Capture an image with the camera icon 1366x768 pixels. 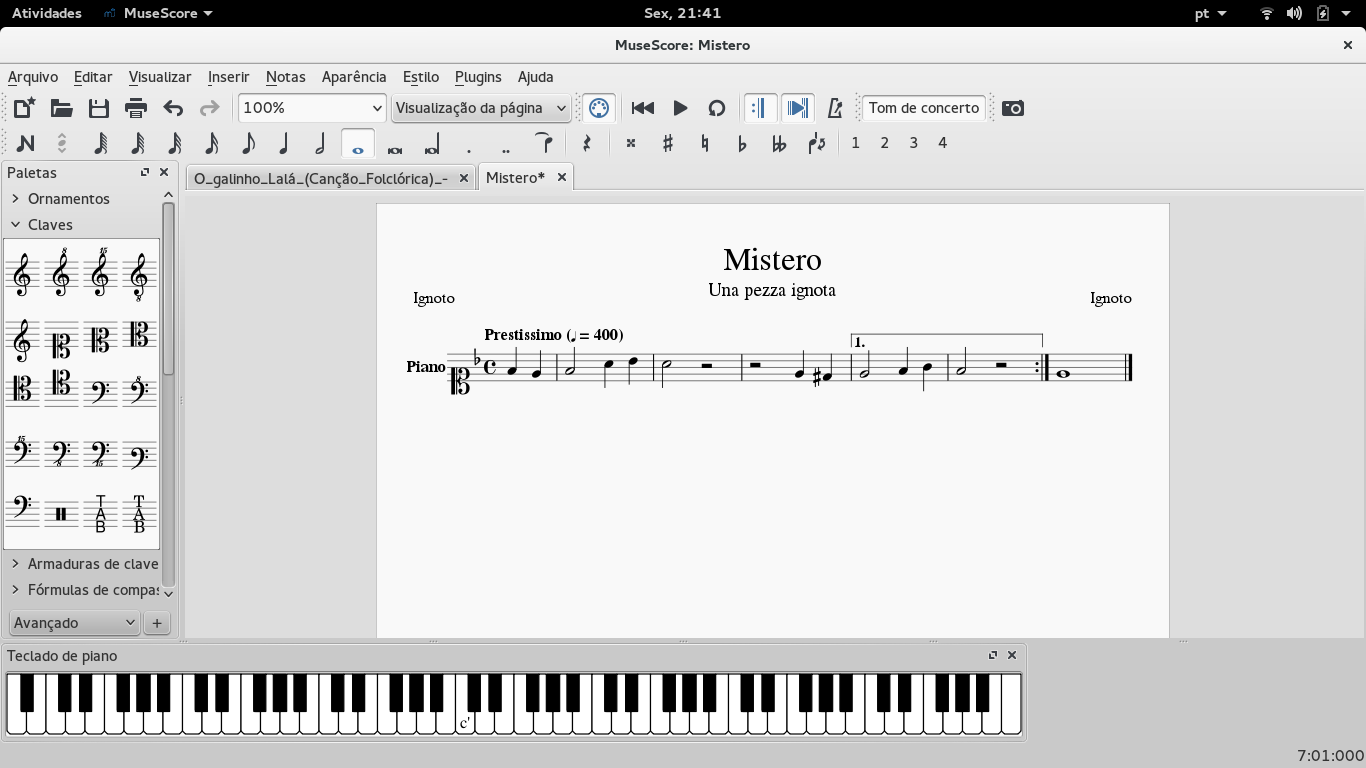pos(1012,108)
